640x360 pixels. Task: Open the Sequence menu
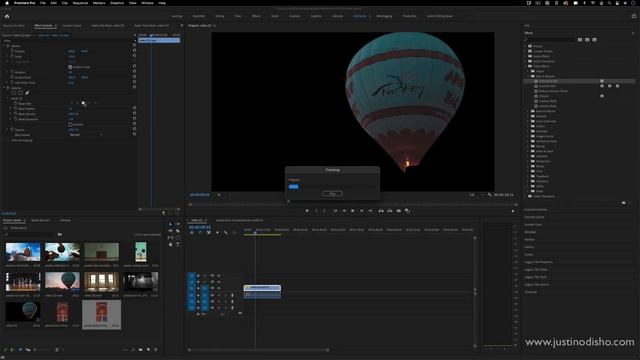(80, 3)
